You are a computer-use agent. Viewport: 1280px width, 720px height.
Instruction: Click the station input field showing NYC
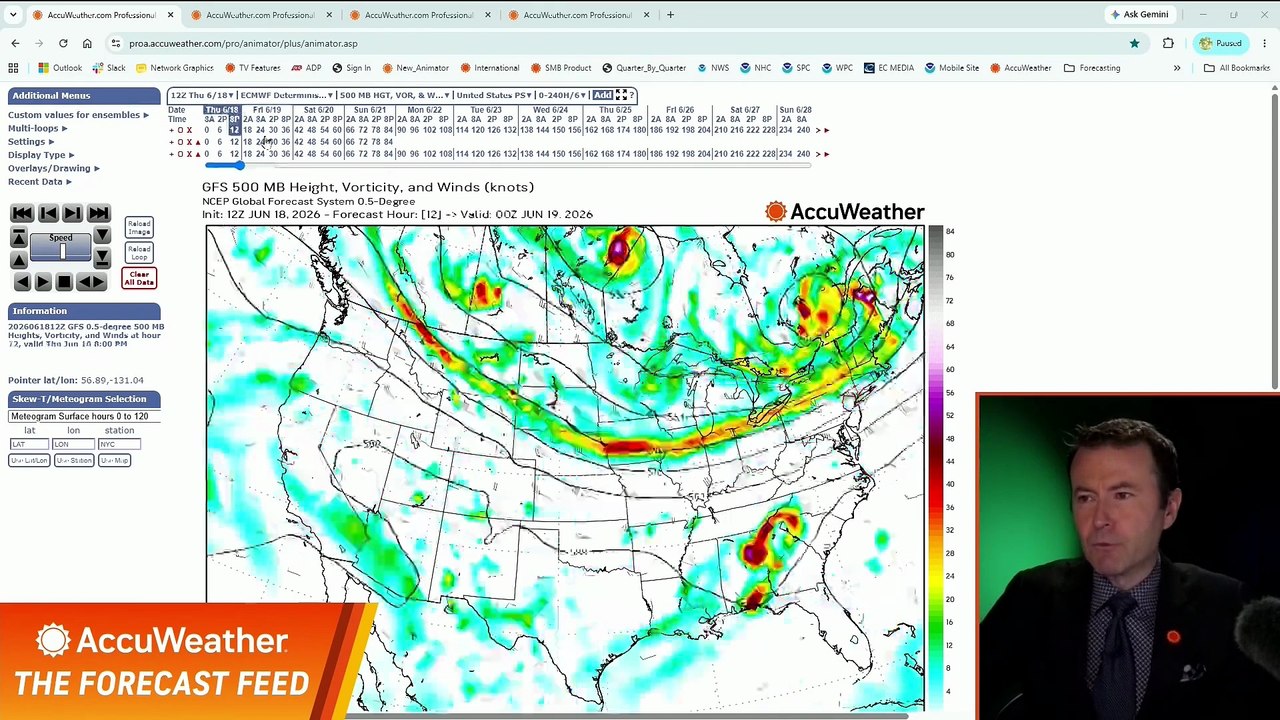(x=119, y=444)
